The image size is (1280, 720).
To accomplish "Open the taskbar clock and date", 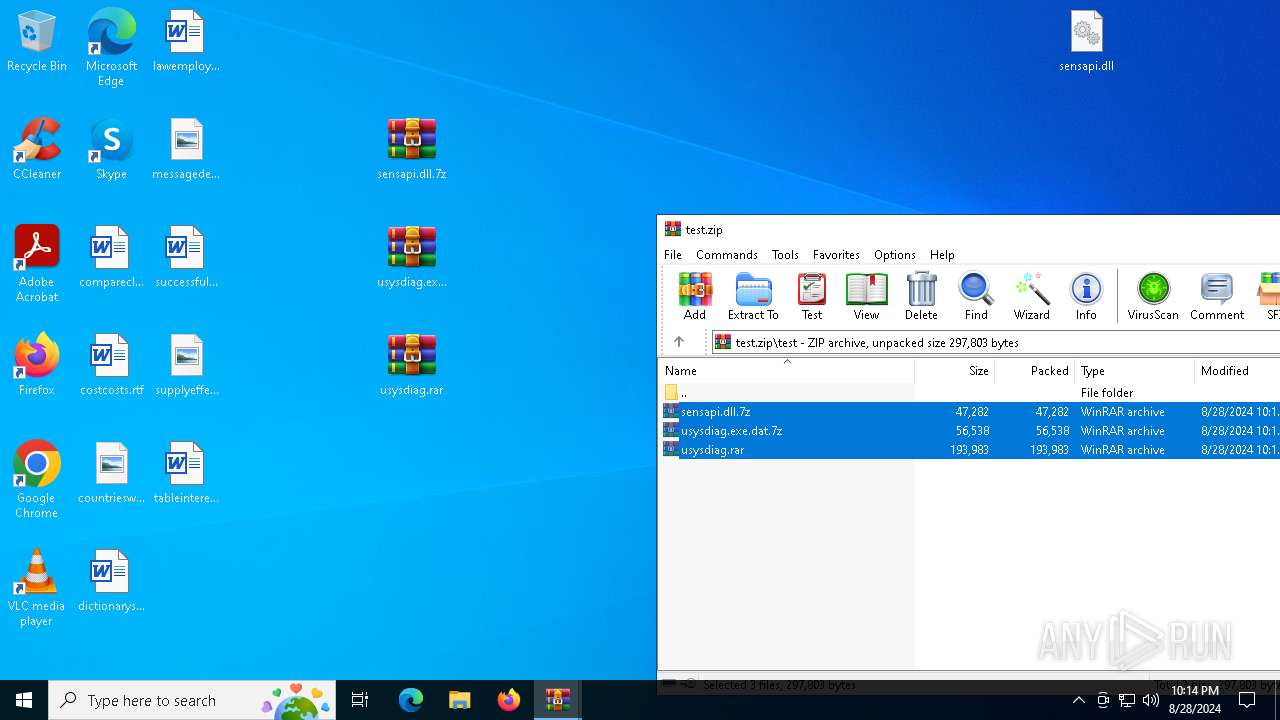I will pyautogui.click(x=1195, y=700).
